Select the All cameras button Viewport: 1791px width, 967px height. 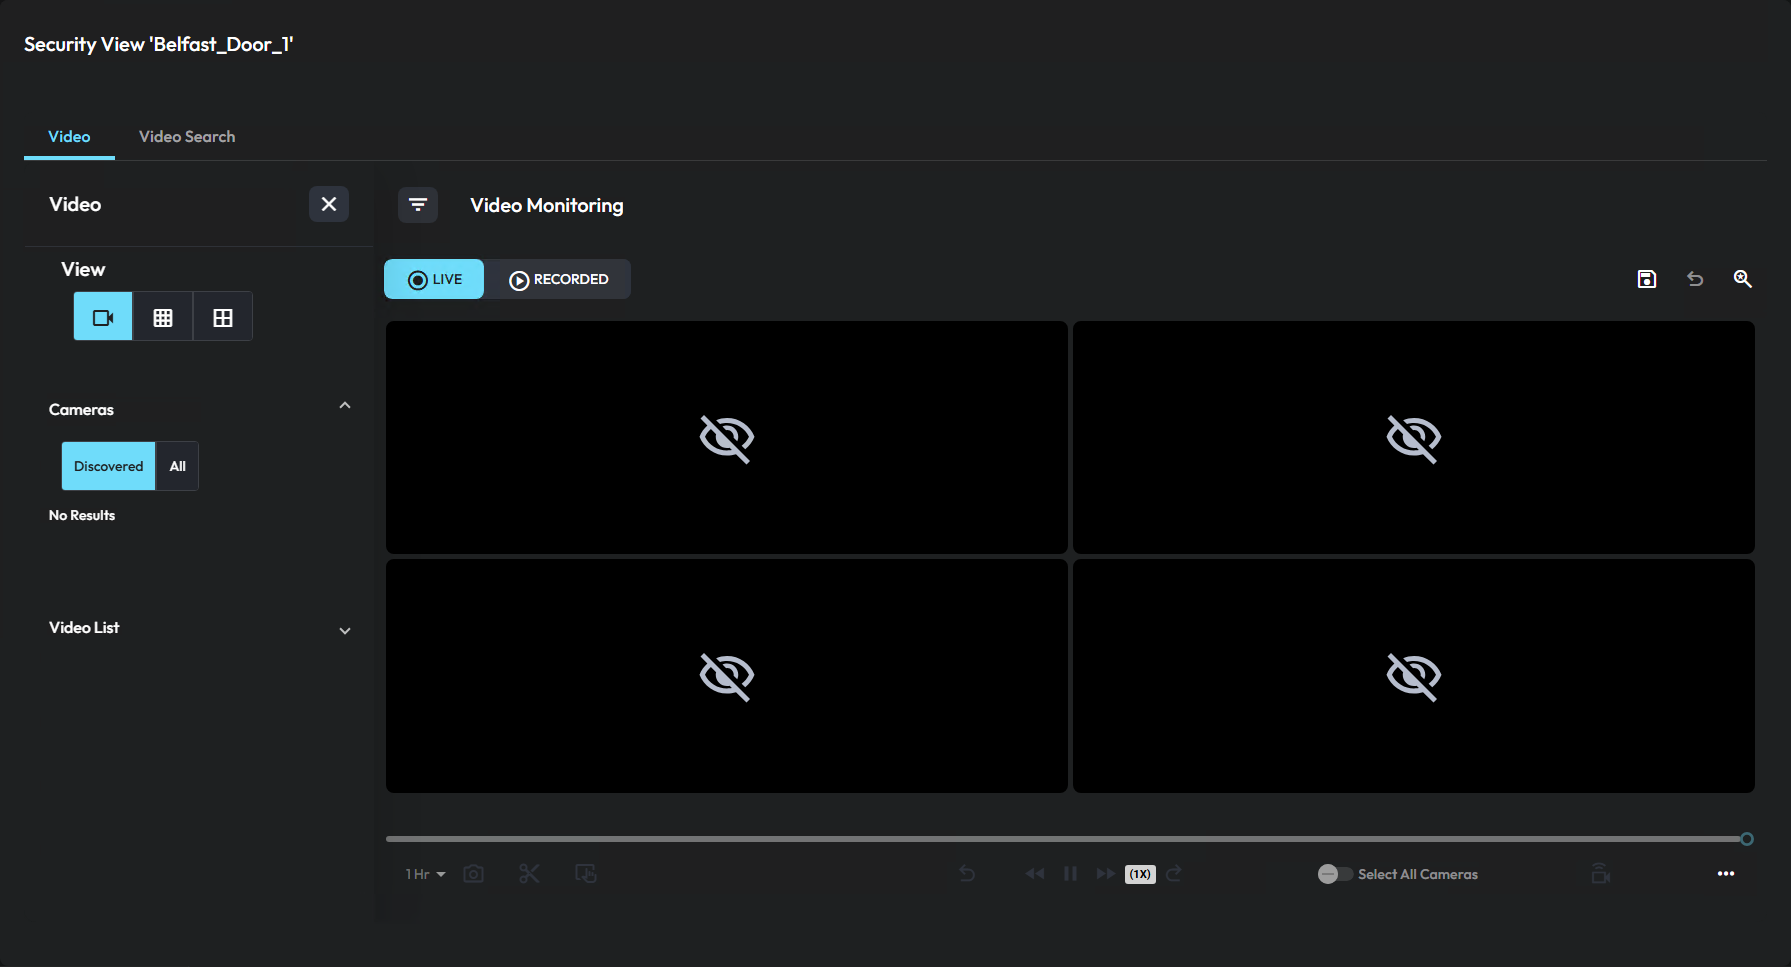(177, 466)
